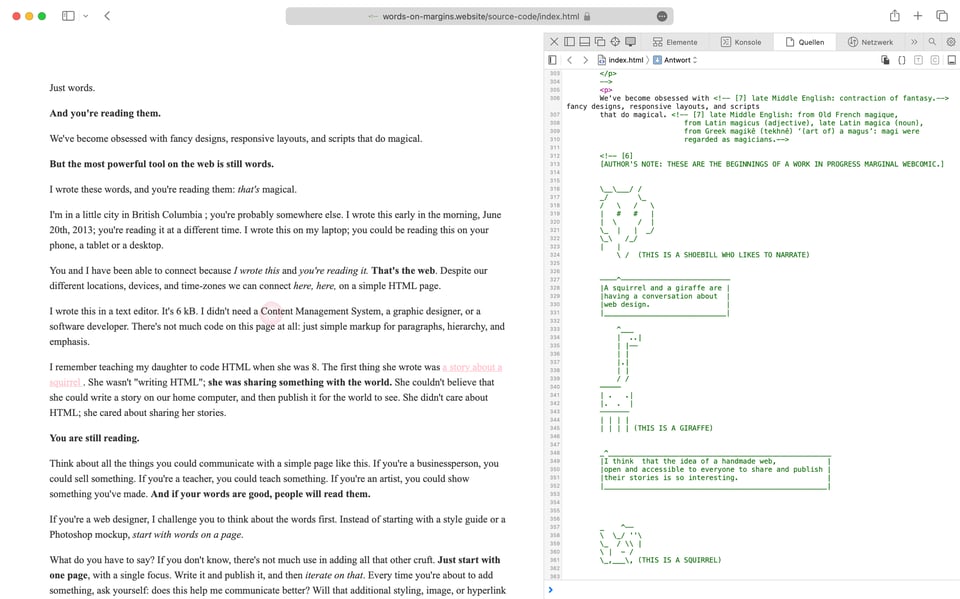Screen dimensions: 960x599
Task: Toggle the Safari sidebar in the top-left
Action: (66, 16)
